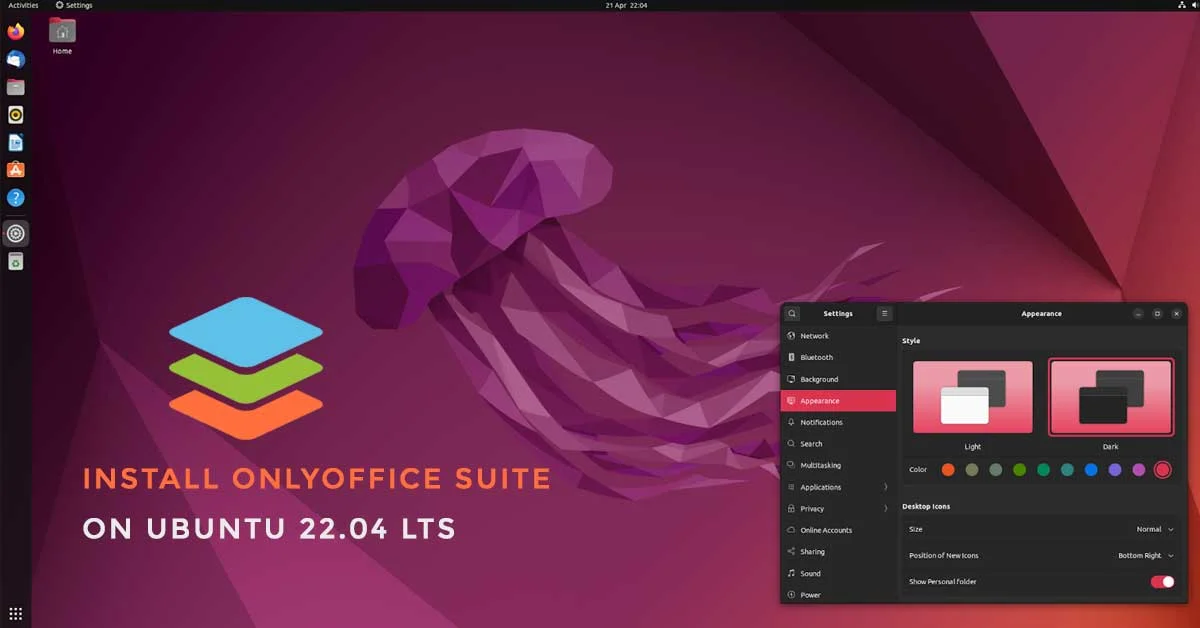Pick the bark olive-grey accent color
Screen dimensions: 1200x628
point(972,470)
